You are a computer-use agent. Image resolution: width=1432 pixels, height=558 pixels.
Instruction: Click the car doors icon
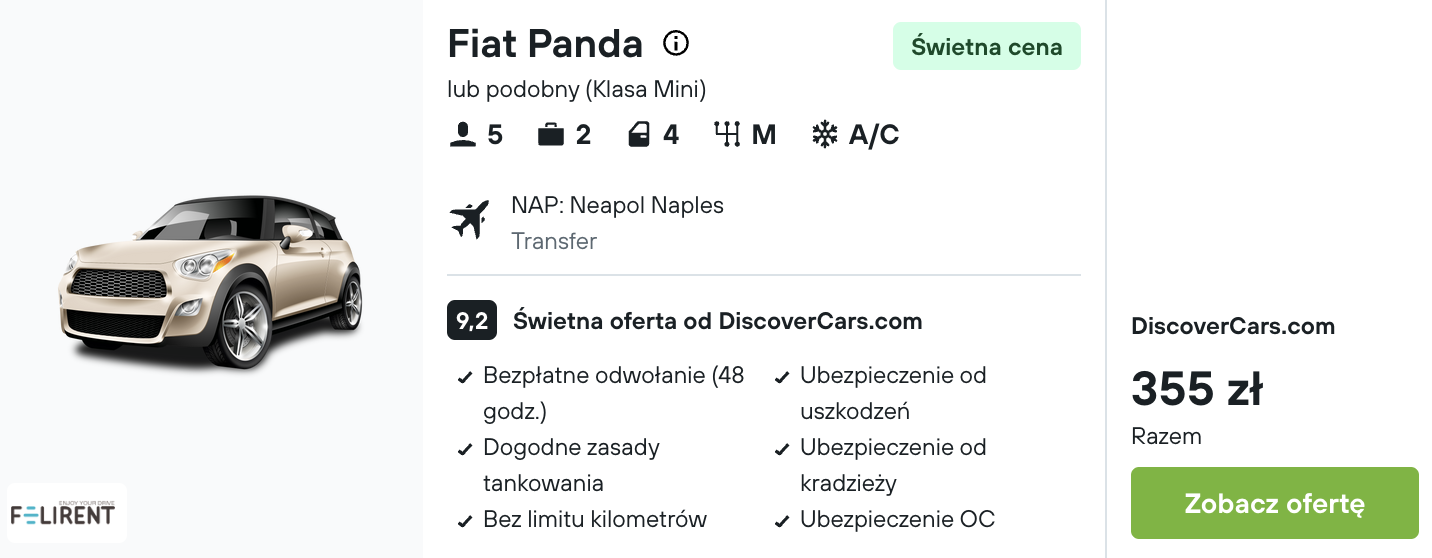point(639,135)
